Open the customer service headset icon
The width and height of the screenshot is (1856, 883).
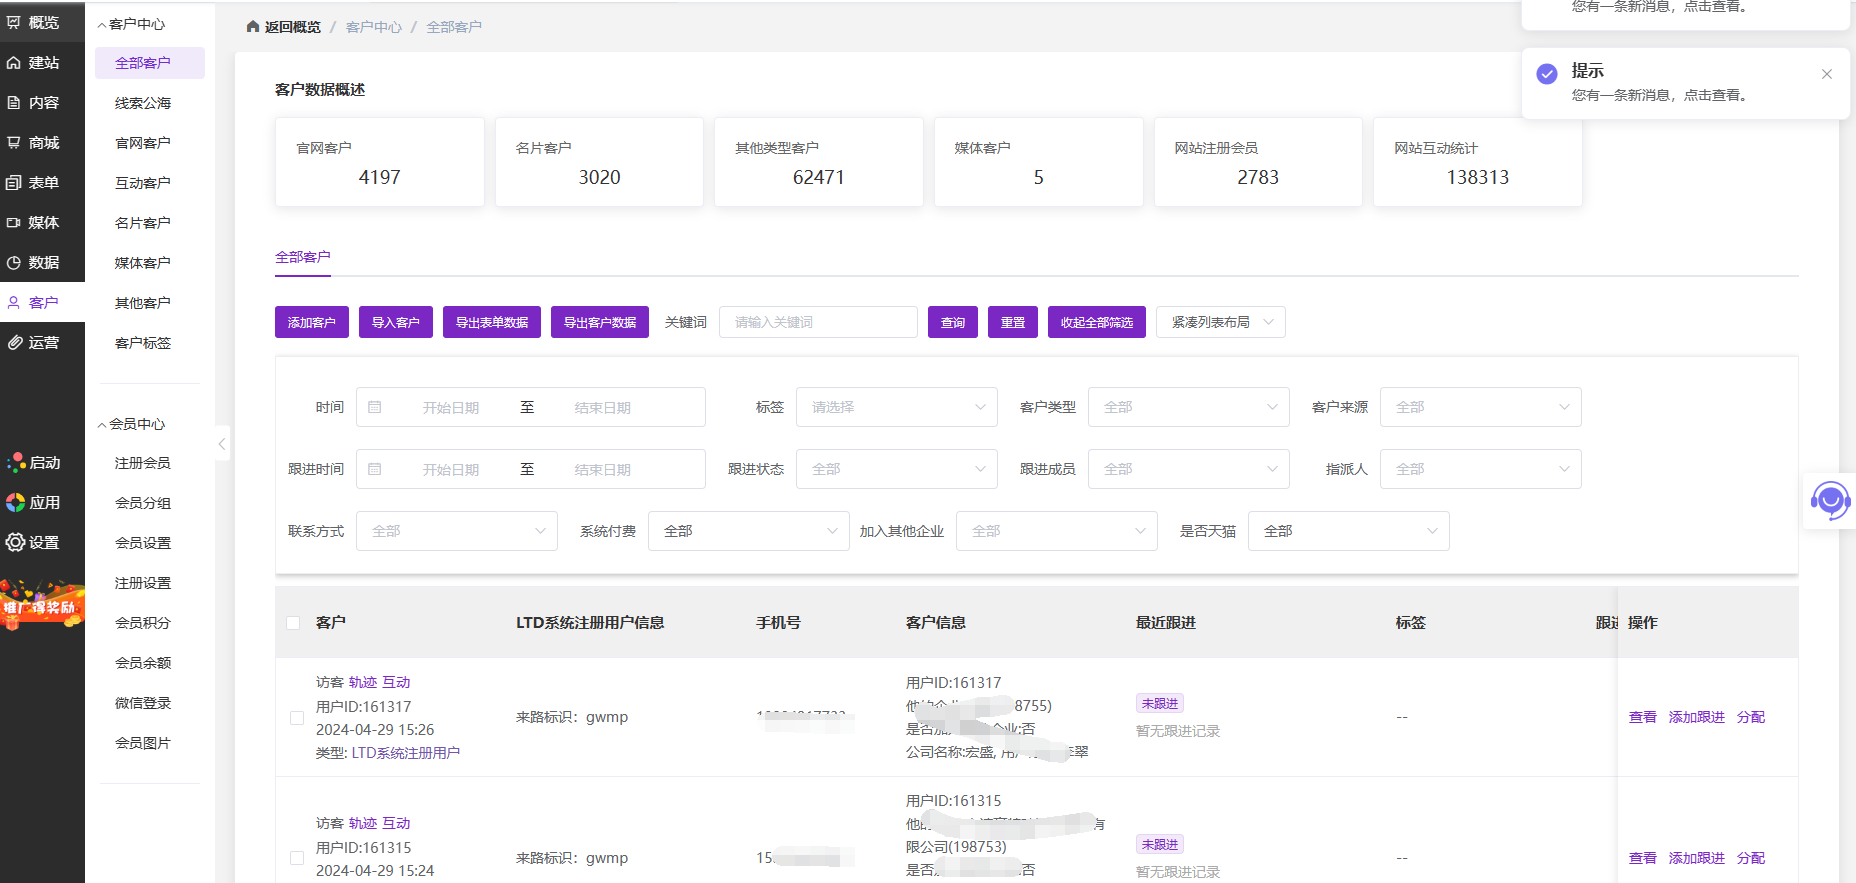[1830, 500]
